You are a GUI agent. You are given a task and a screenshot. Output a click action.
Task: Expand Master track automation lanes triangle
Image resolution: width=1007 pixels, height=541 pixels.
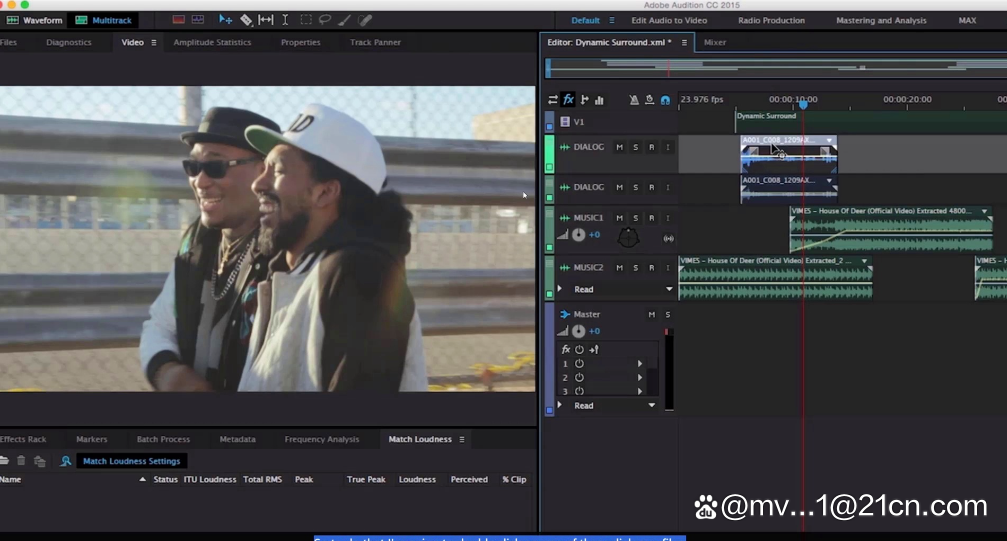[x=560, y=405]
